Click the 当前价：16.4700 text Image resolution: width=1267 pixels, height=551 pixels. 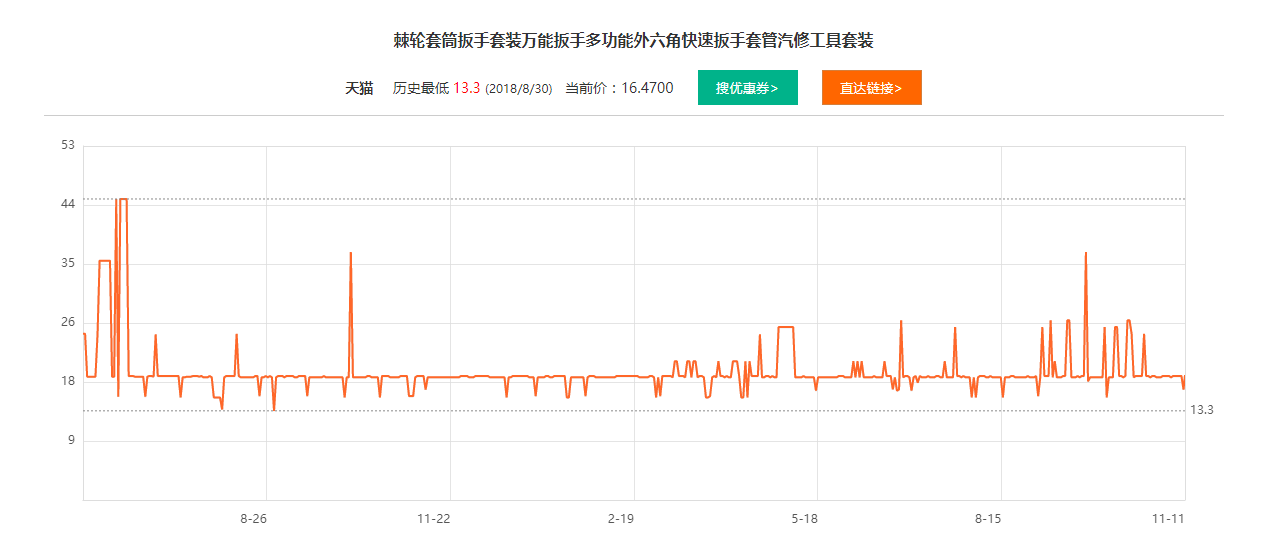point(619,88)
